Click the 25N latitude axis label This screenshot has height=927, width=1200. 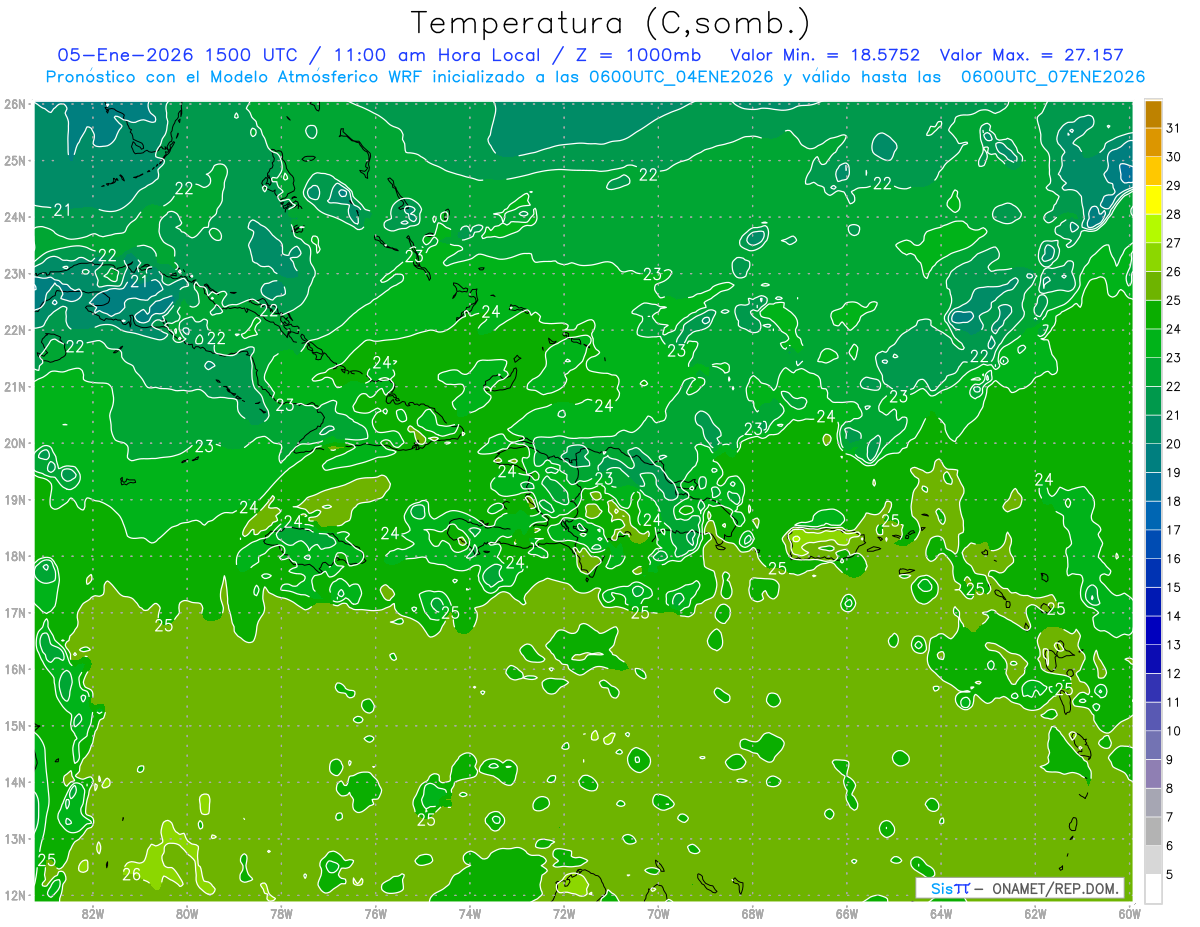(x=14, y=160)
